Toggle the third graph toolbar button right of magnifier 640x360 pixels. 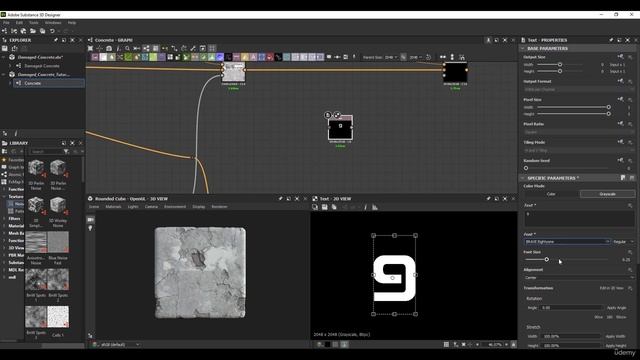tap(156, 48)
